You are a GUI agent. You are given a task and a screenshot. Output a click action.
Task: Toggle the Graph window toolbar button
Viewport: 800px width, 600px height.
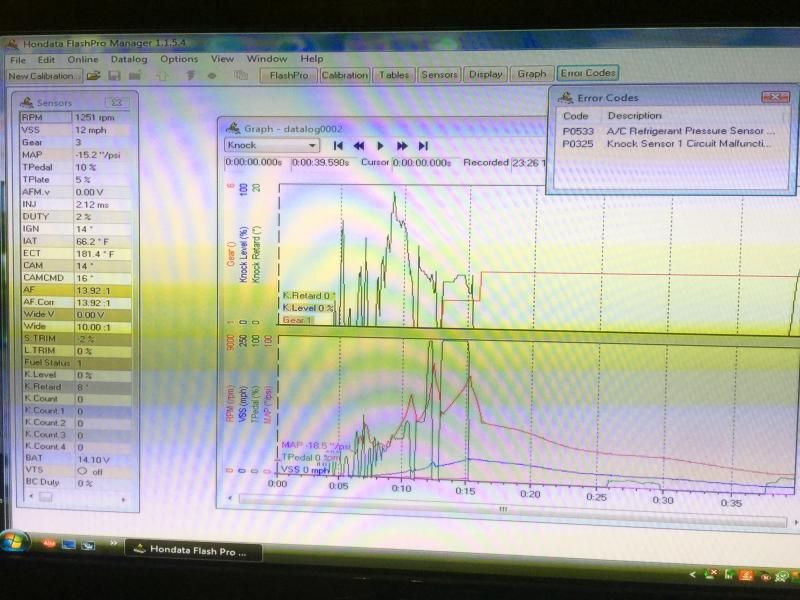pos(531,74)
